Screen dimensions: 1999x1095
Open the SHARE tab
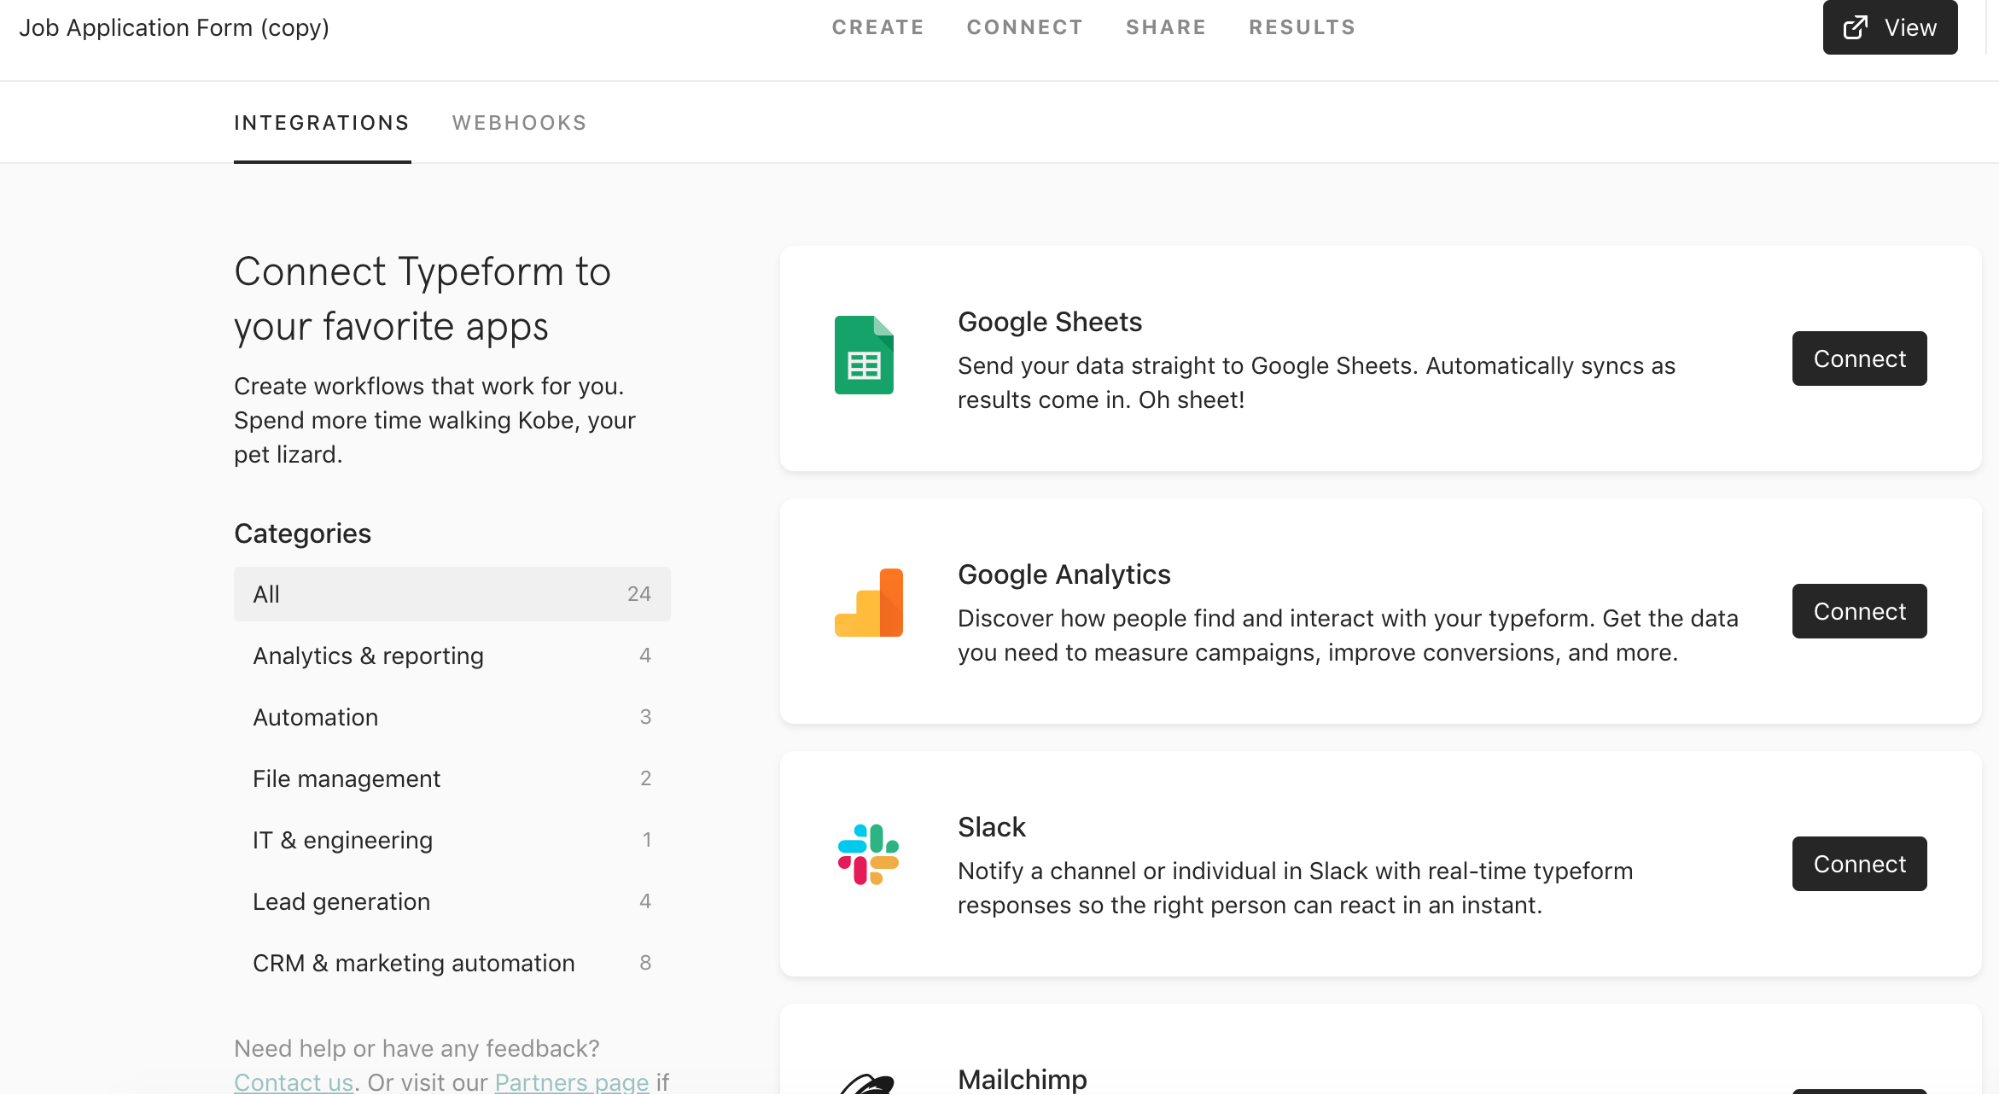click(1166, 27)
